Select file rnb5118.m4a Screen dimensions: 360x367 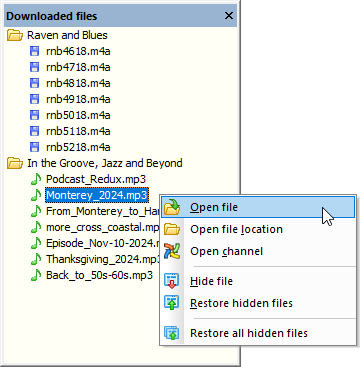[78, 131]
